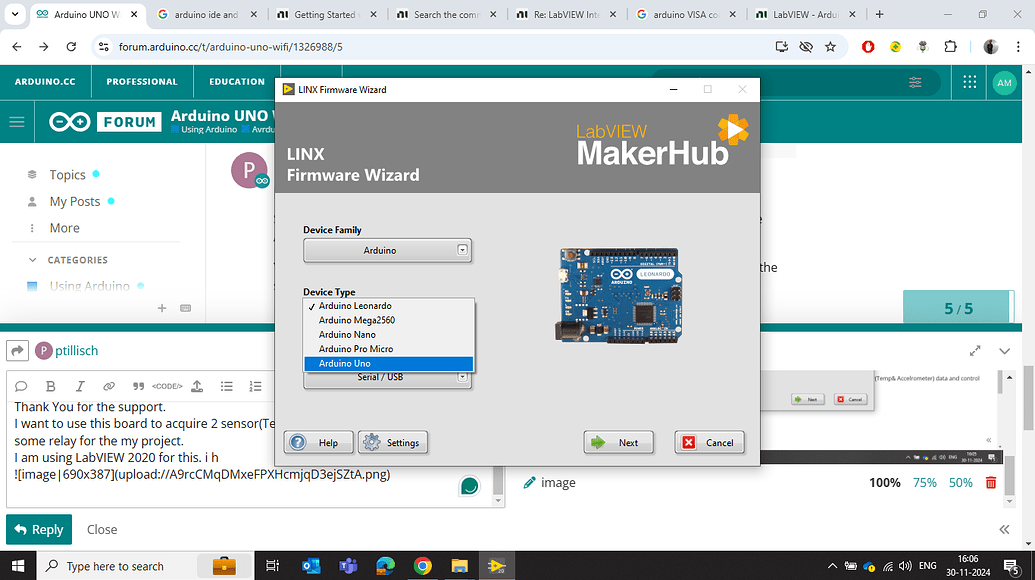Insert a code block in the editor
This screenshot has width=1035, height=580.
click(166, 386)
